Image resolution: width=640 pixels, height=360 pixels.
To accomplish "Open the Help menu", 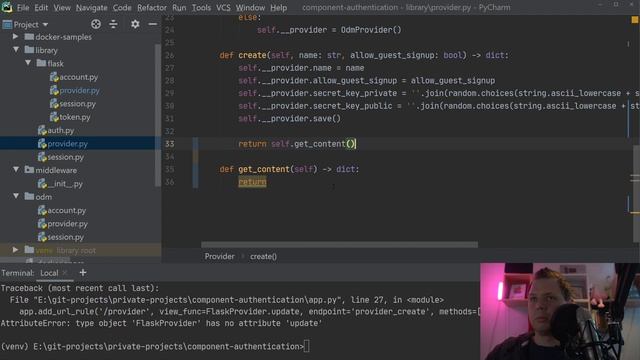I will click(x=278, y=8).
